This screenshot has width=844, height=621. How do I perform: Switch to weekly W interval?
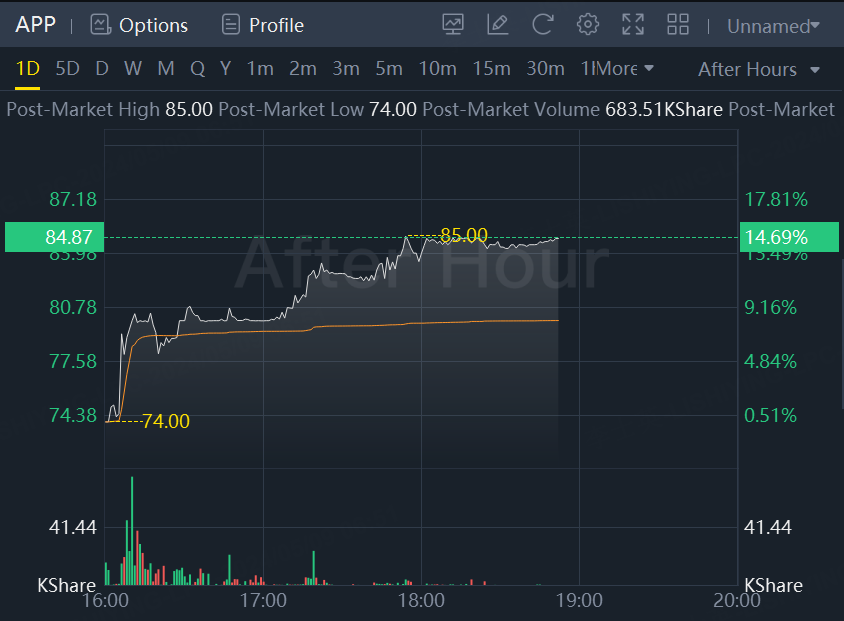coord(133,68)
